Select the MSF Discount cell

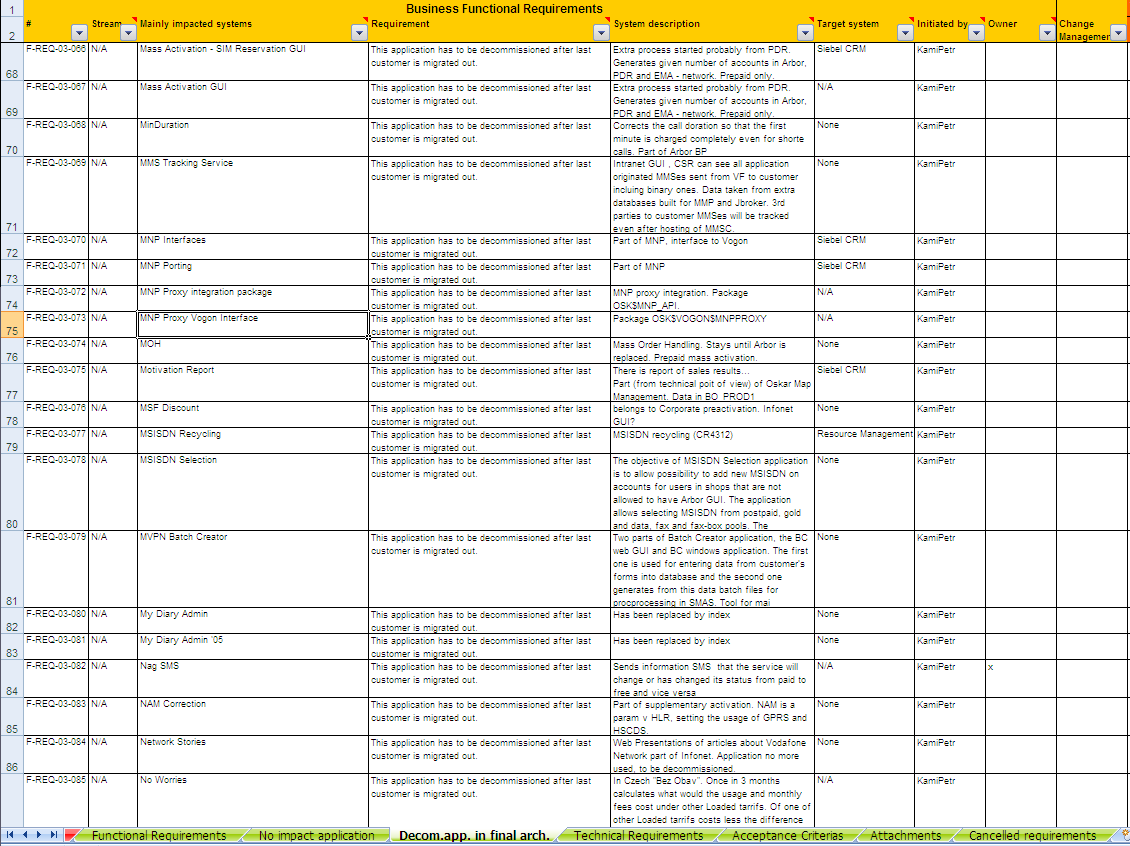[x=252, y=414]
